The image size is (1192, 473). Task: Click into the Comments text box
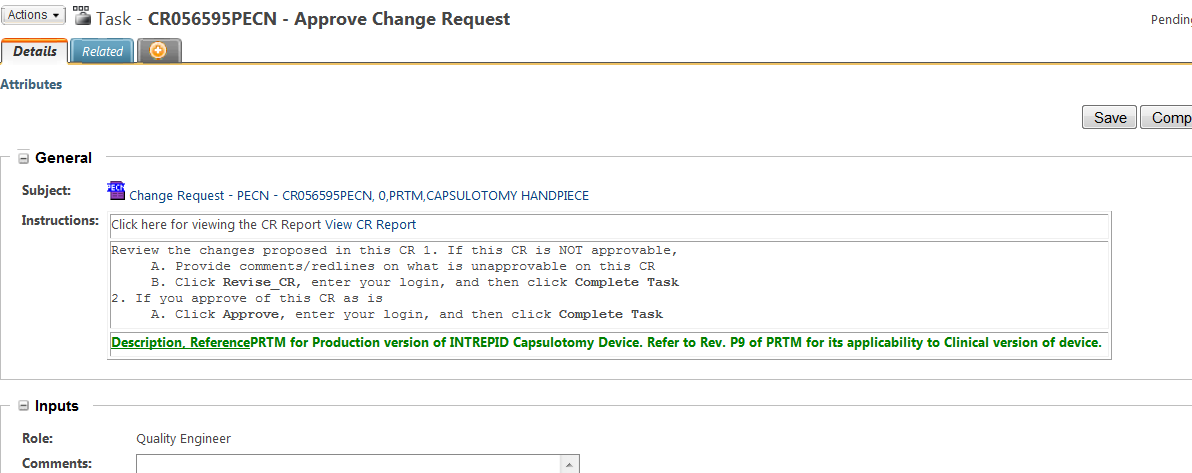[x=347, y=463]
